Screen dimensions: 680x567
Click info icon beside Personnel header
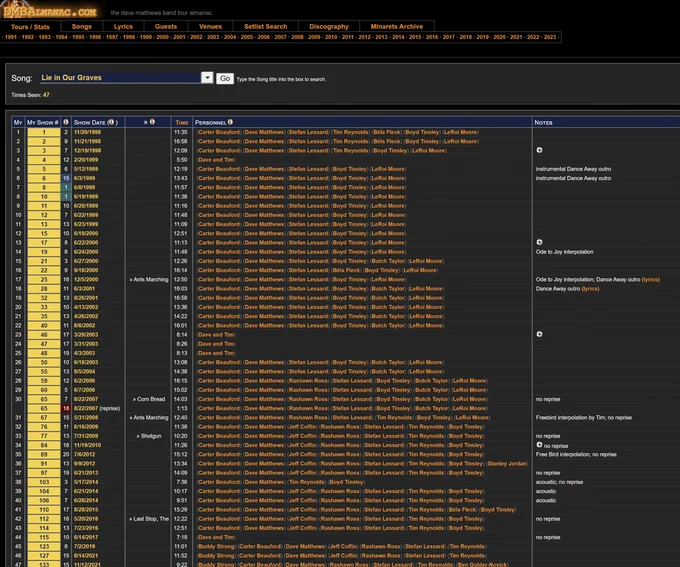point(230,122)
